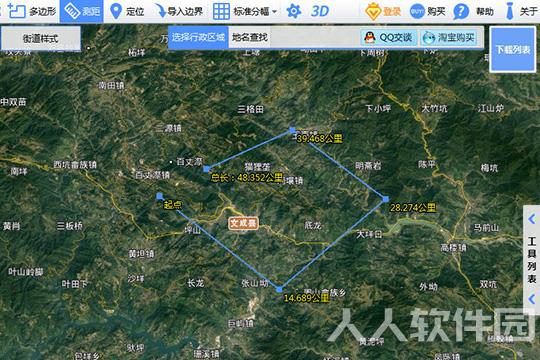This screenshot has width=540, height=360.
Task: Click the 三板桥 place label
Action: pos(70,226)
